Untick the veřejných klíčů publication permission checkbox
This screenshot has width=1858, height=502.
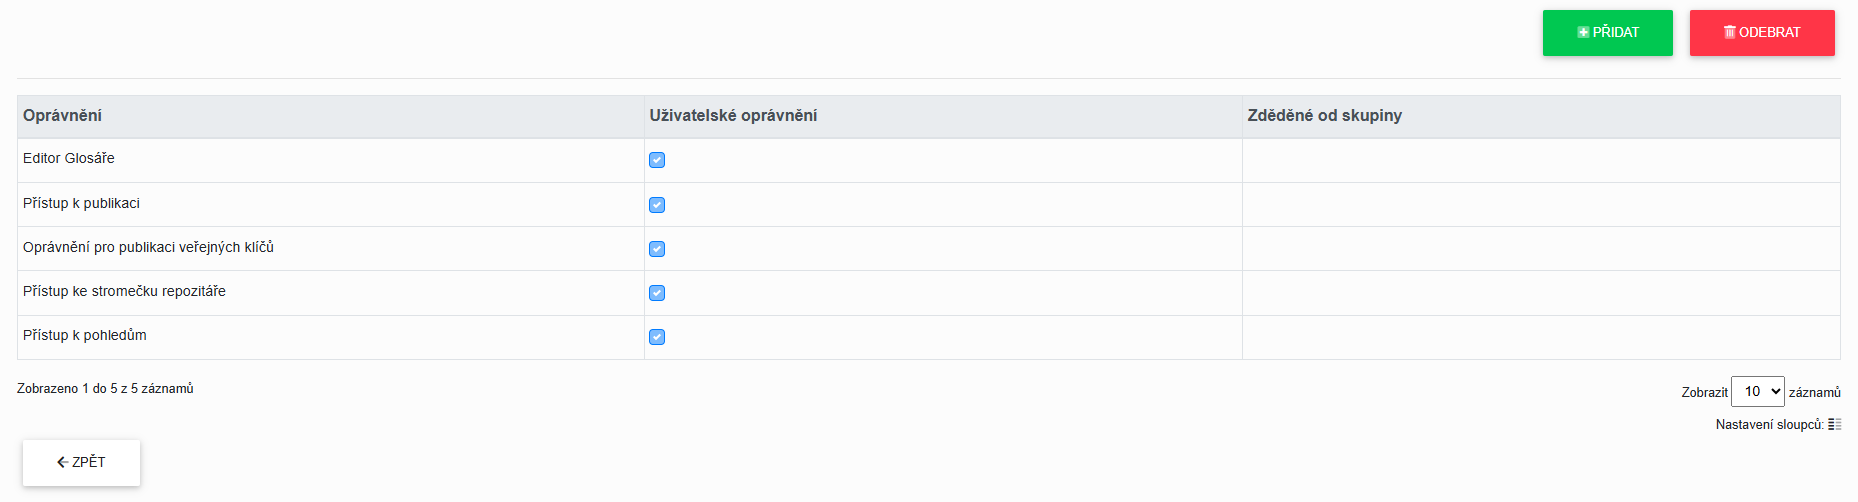coord(657,249)
